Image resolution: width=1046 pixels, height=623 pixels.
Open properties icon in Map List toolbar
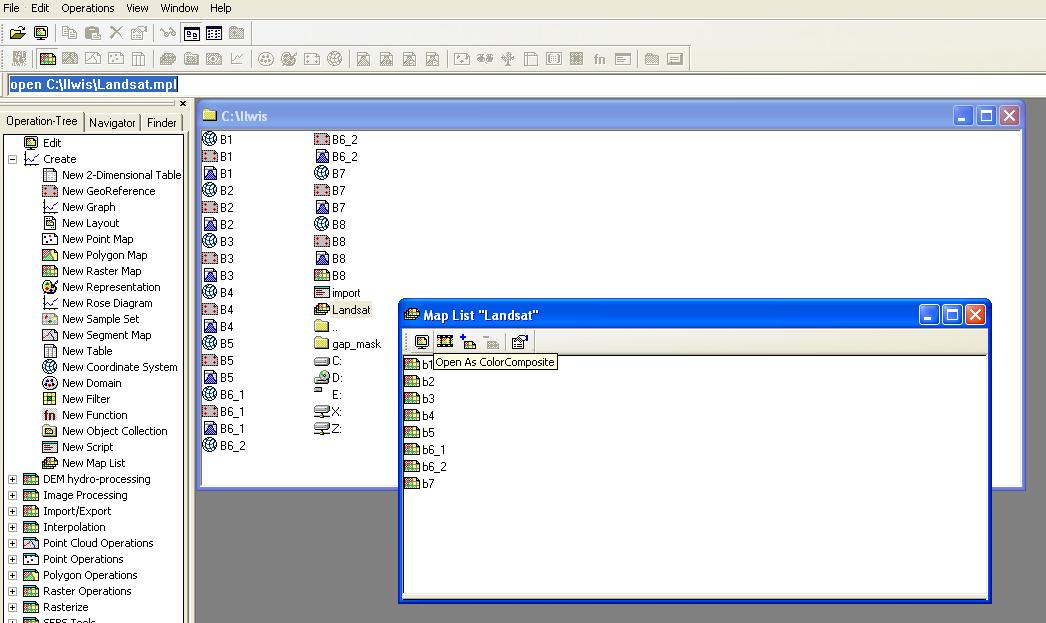pyautogui.click(x=519, y=342)
